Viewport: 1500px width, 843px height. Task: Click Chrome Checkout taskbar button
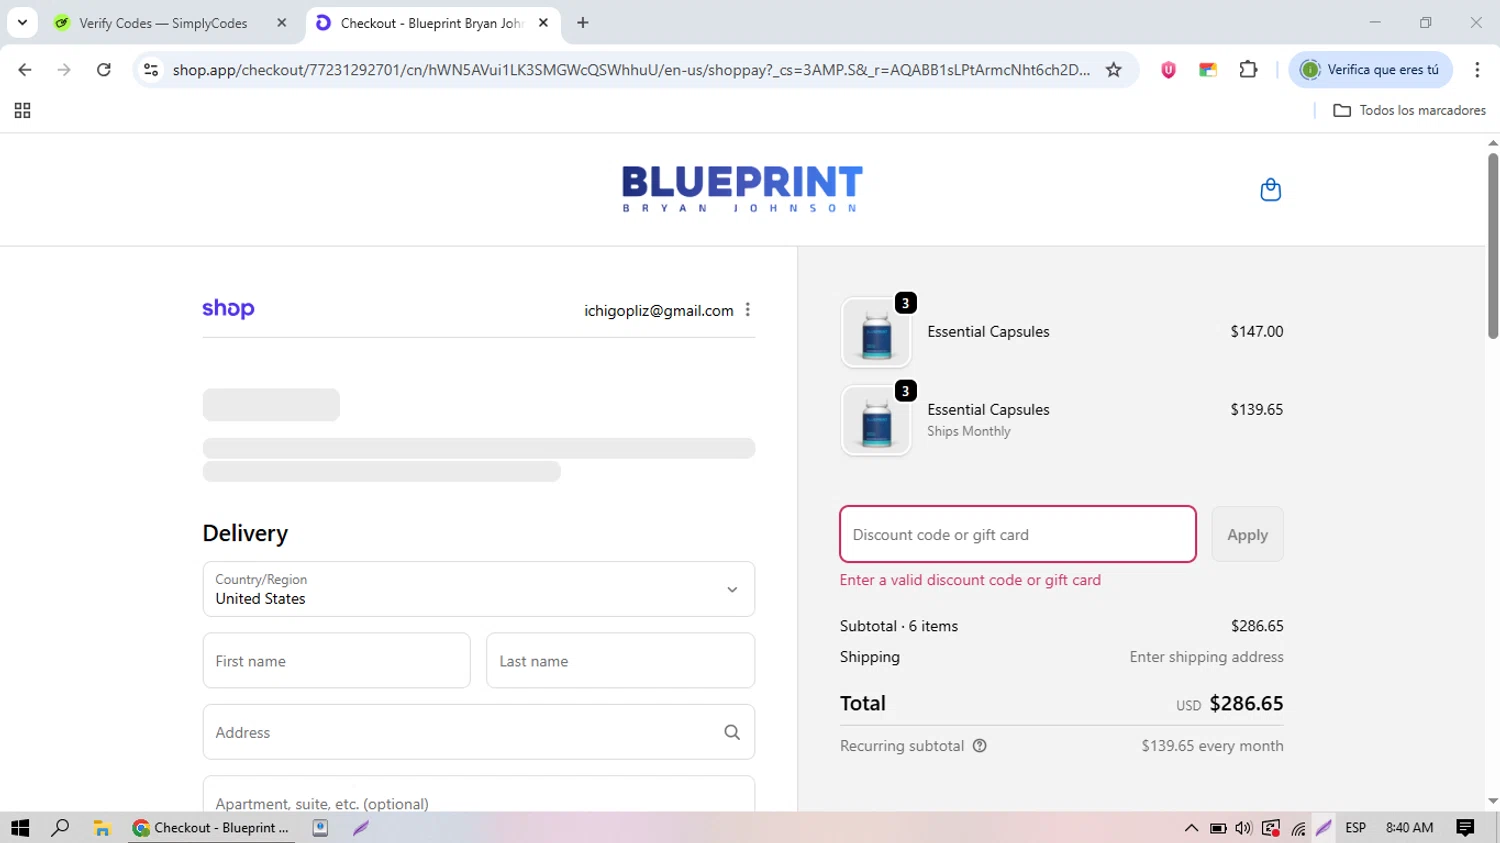tap(211, 828)
